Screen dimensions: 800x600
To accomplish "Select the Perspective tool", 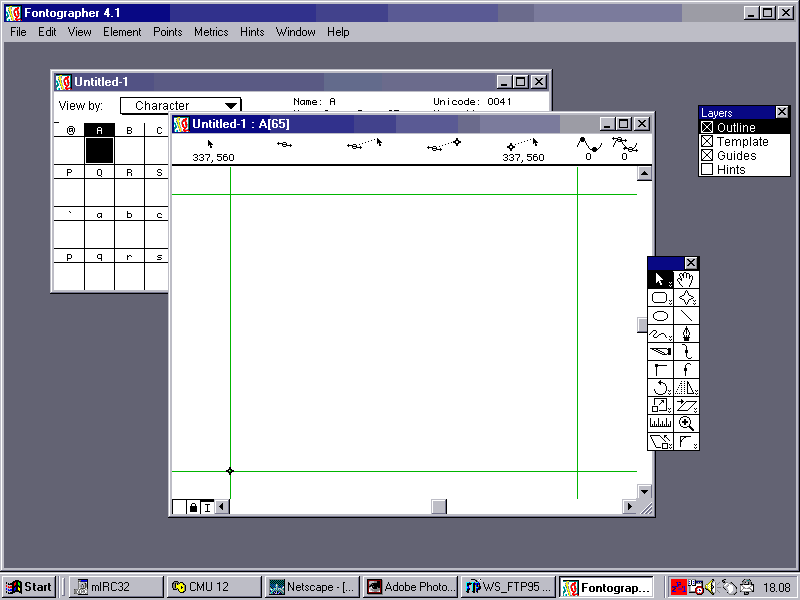I will point(660,441).
